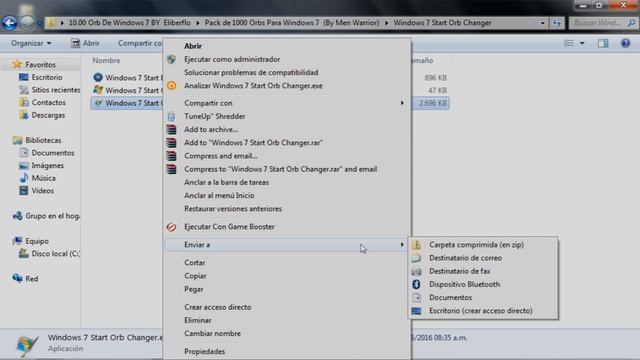
Task: Click Abrir toolbar button
Action: click(x=85, y=43)
